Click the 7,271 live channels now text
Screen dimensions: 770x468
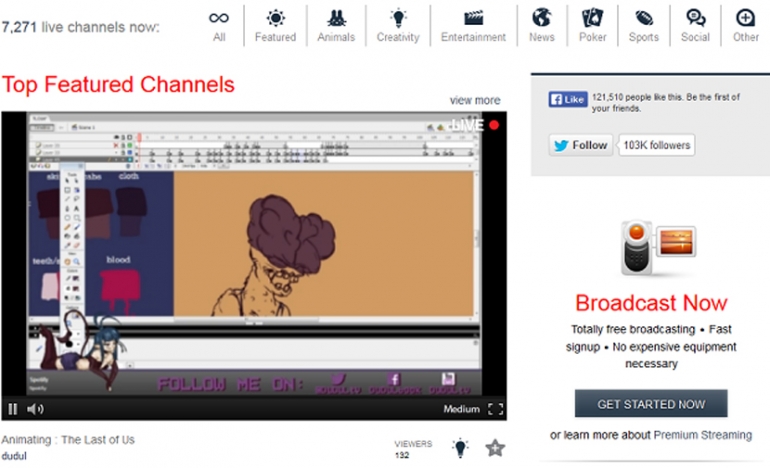(81, 27)
